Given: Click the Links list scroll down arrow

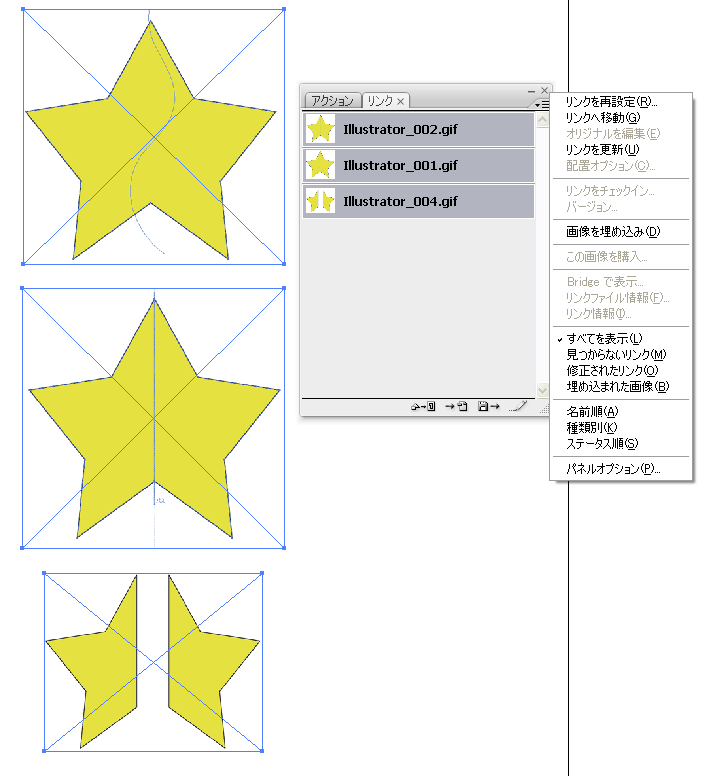Looking at the screenshot, I should pyautogui.click(x=542, y=390).
